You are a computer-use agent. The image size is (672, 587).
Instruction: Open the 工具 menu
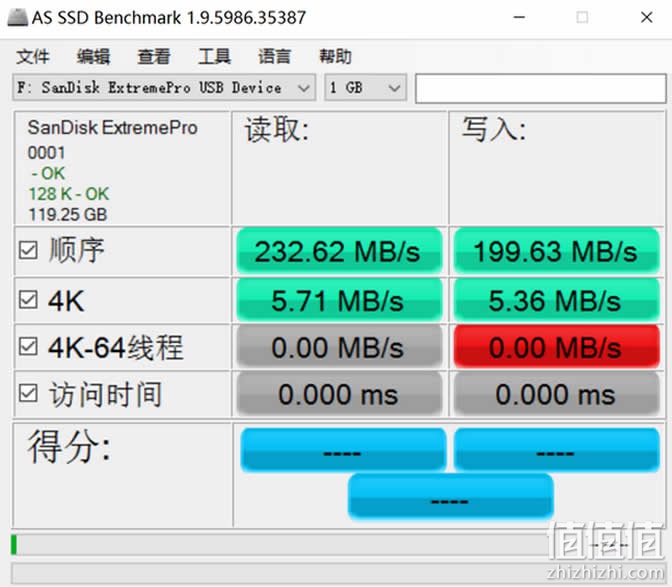[214, 57]
